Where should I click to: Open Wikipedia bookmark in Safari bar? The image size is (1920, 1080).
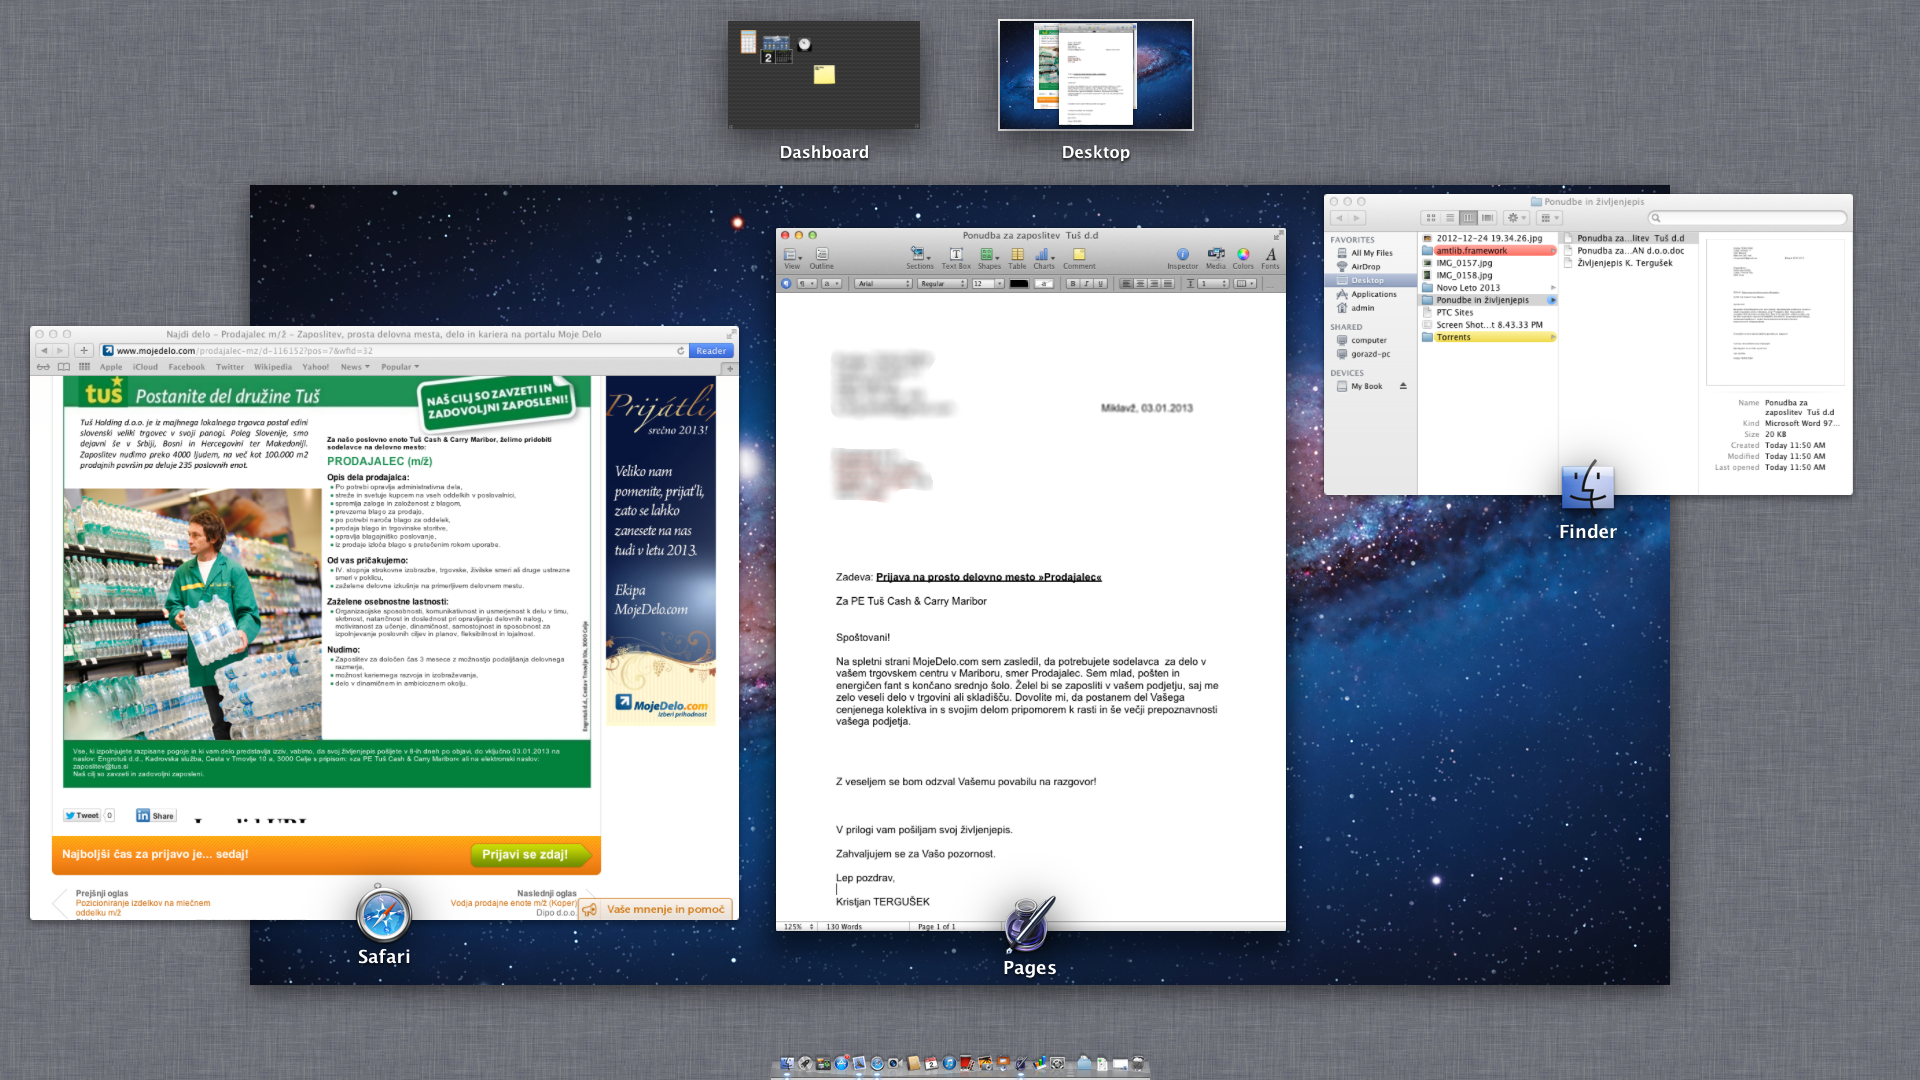pos(273,367)
